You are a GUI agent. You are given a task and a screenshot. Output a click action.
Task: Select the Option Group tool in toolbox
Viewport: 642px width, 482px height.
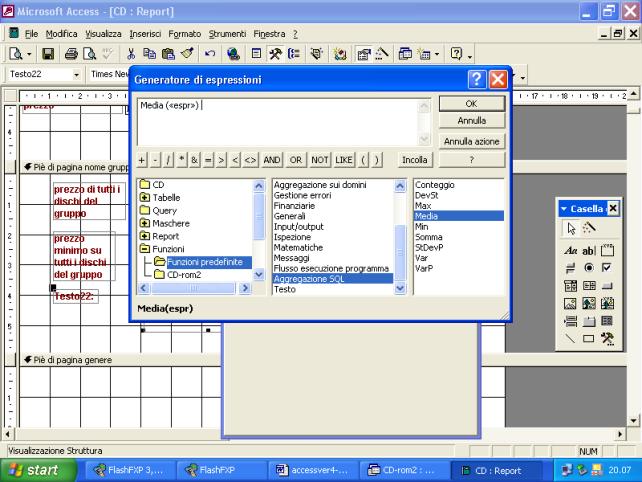[x=607, y=250]
